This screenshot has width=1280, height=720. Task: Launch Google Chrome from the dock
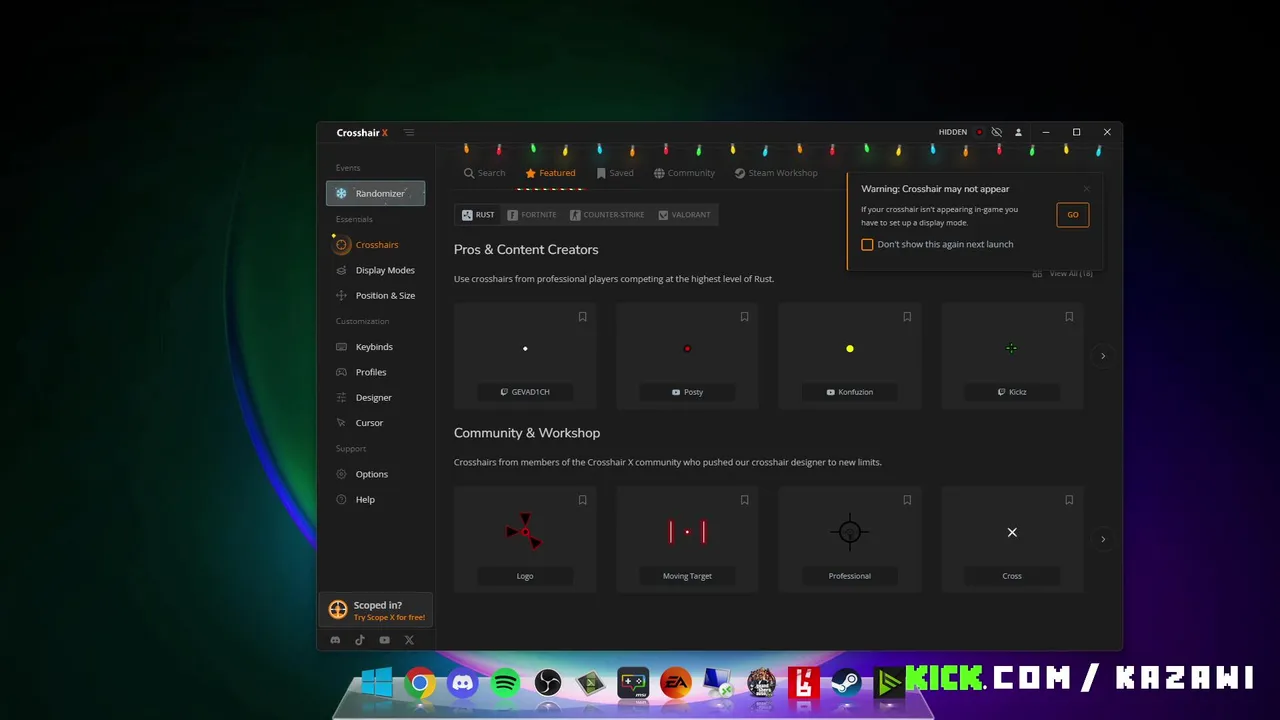(x=420, y=684)
